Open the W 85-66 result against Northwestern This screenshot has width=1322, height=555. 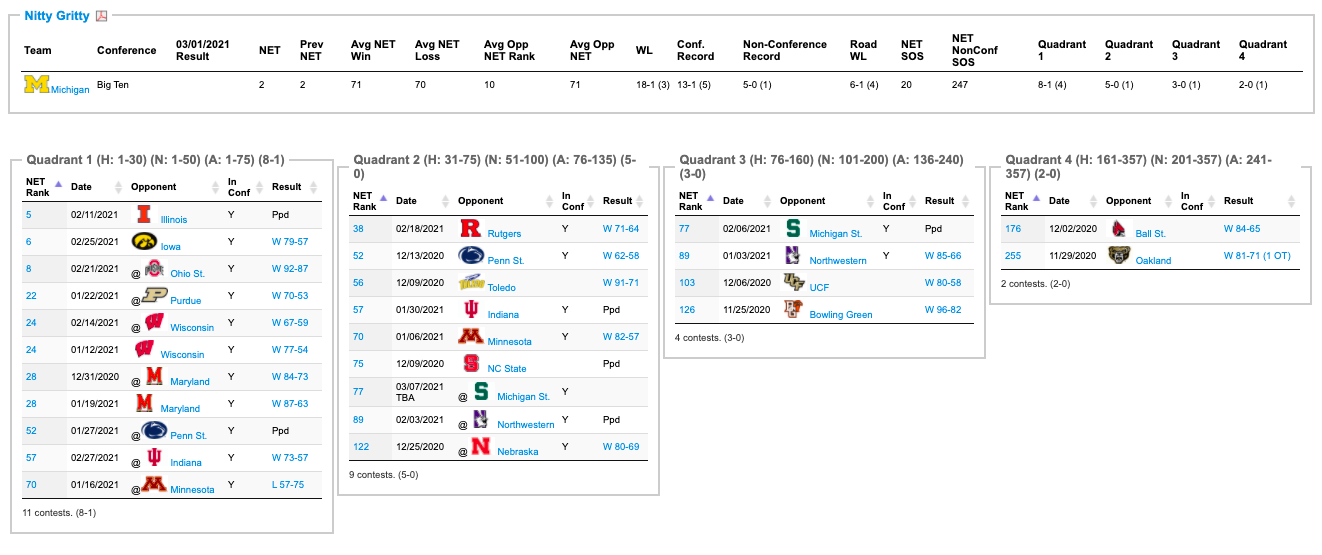click(944, 255)
